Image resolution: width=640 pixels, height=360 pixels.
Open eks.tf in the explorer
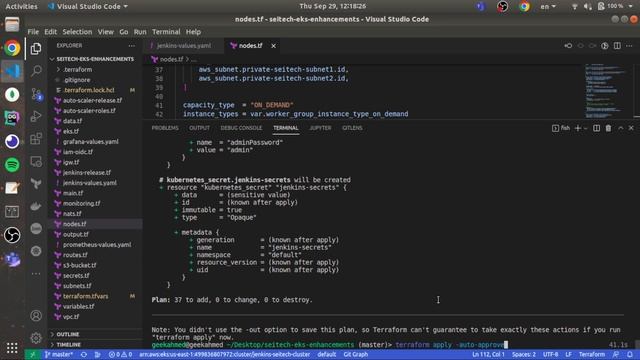(x=71, y=131)
